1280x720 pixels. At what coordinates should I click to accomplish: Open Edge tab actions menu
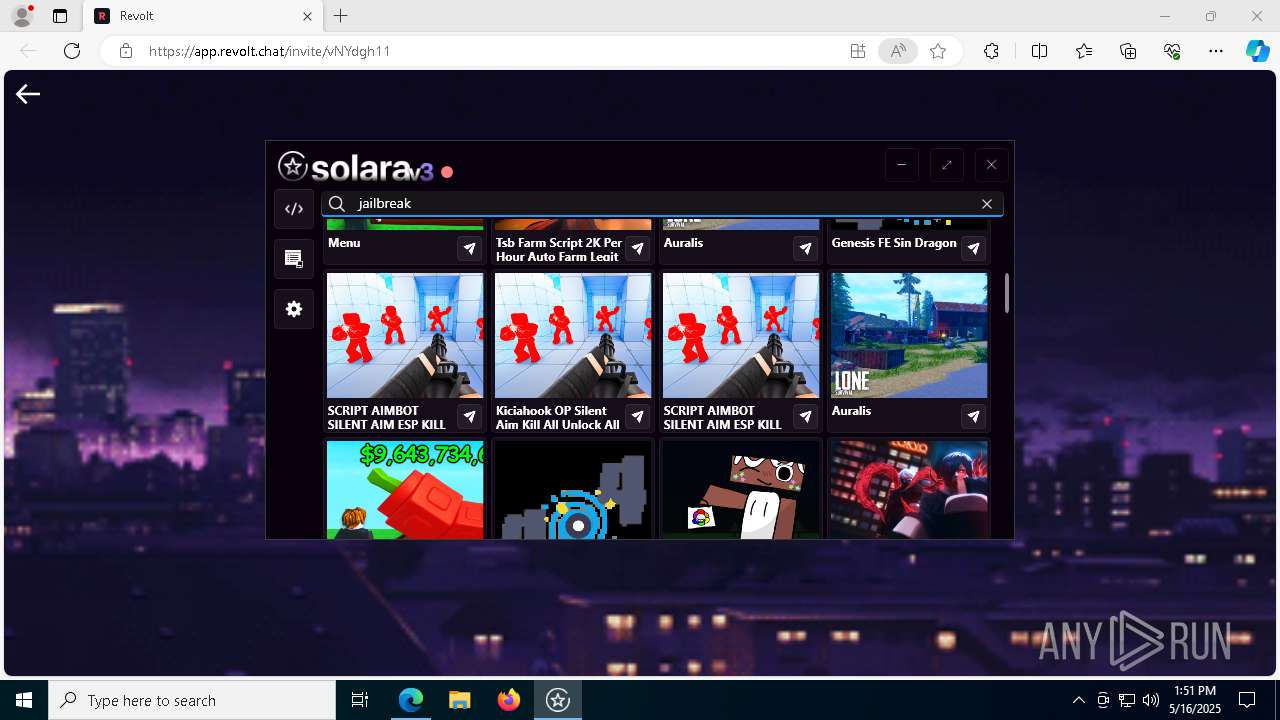tap(60, 16)
